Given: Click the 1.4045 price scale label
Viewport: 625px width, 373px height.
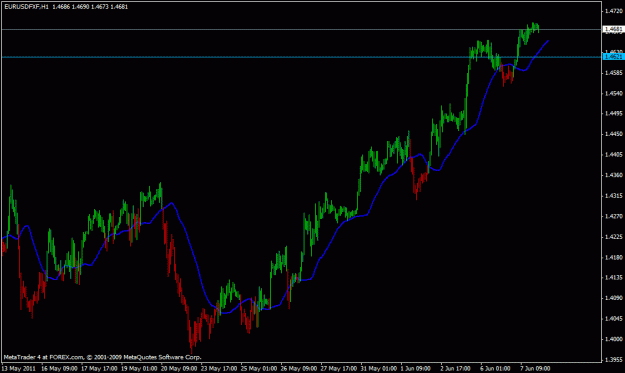Looking at the screenshot, I should point(614,319).
